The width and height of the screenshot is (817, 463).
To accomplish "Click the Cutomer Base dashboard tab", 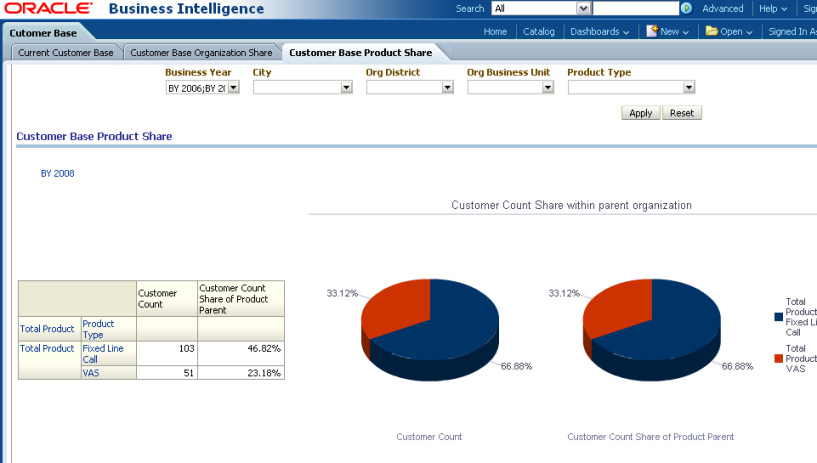I will pos(43,33).
